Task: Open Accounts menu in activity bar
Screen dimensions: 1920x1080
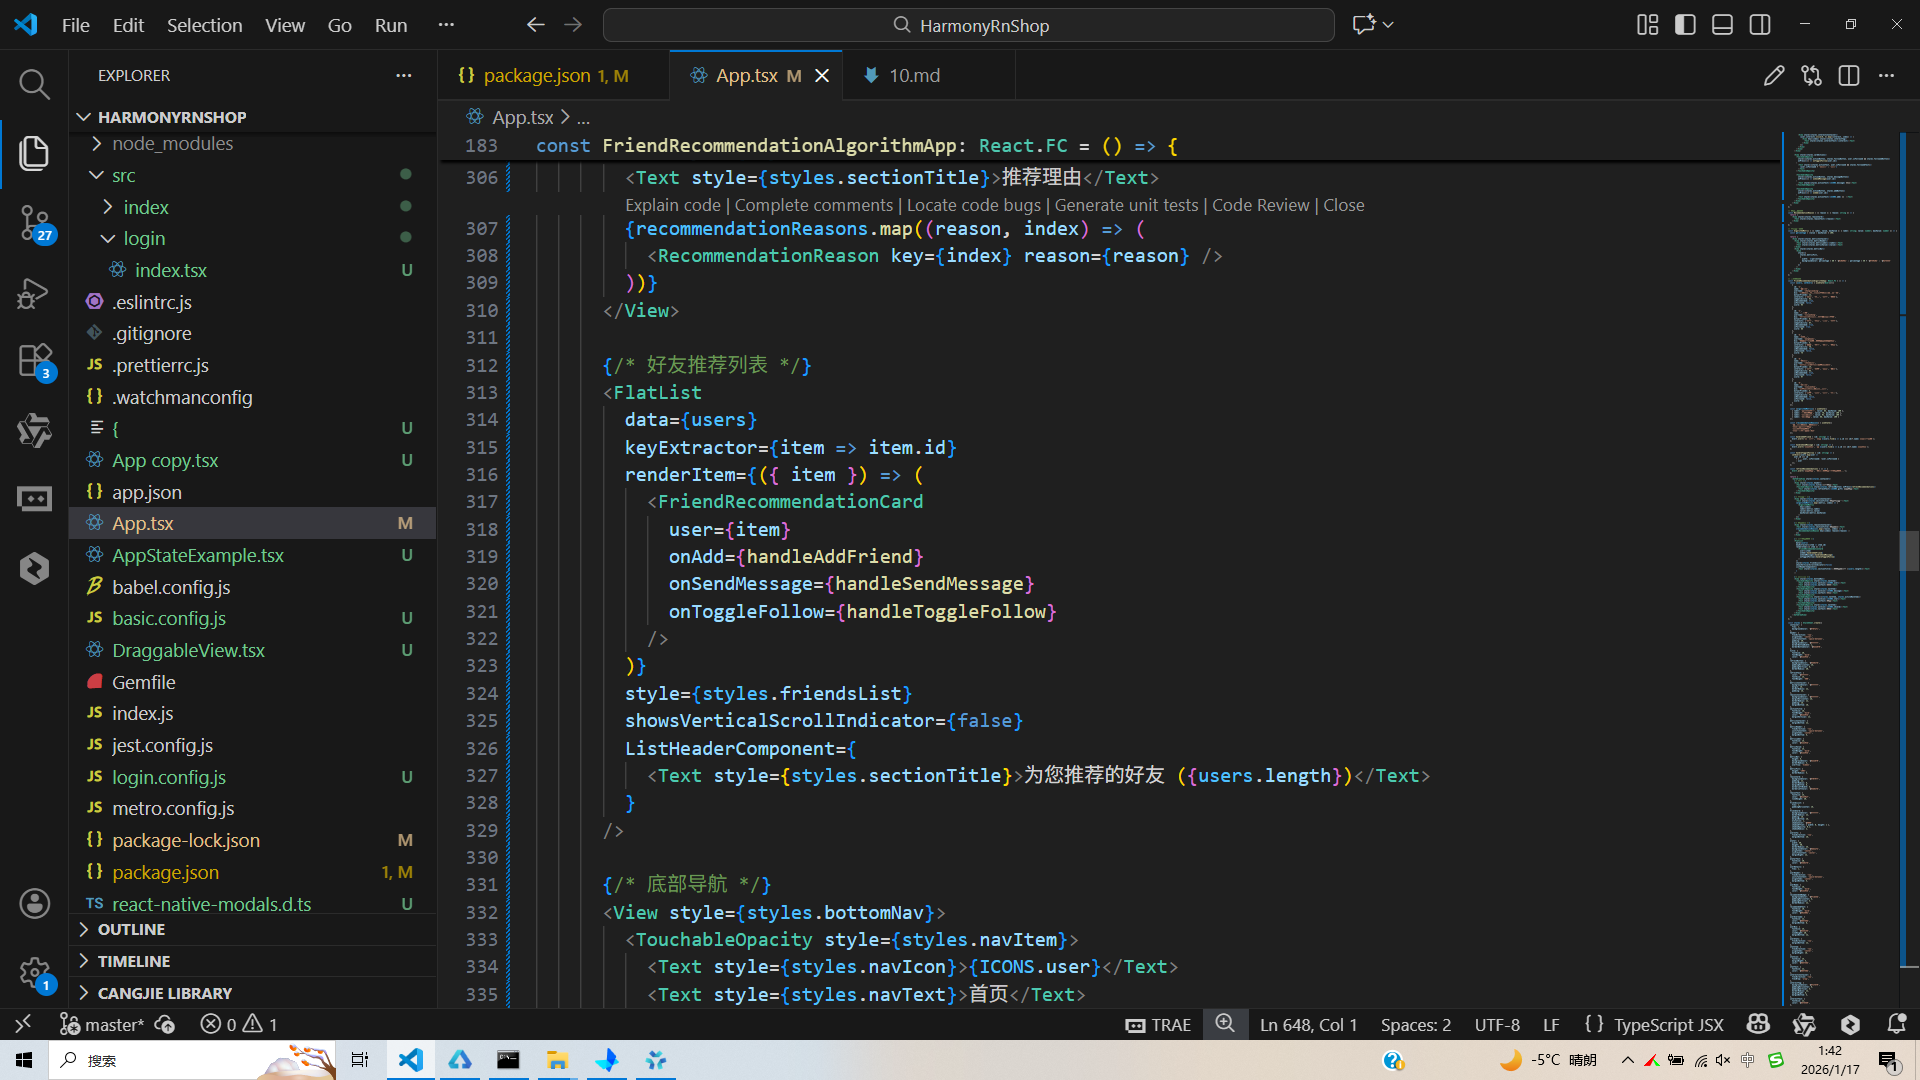Action: (34, 904)
